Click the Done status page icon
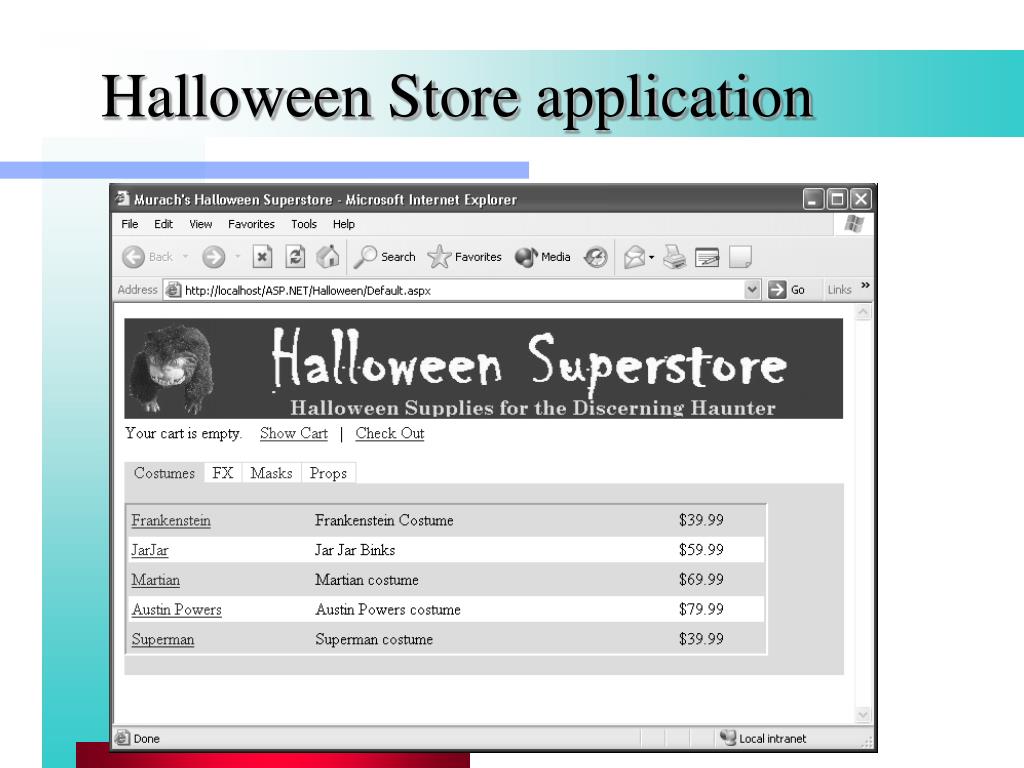The height and width of the screenshot is (768, 1024). [122, 738]
